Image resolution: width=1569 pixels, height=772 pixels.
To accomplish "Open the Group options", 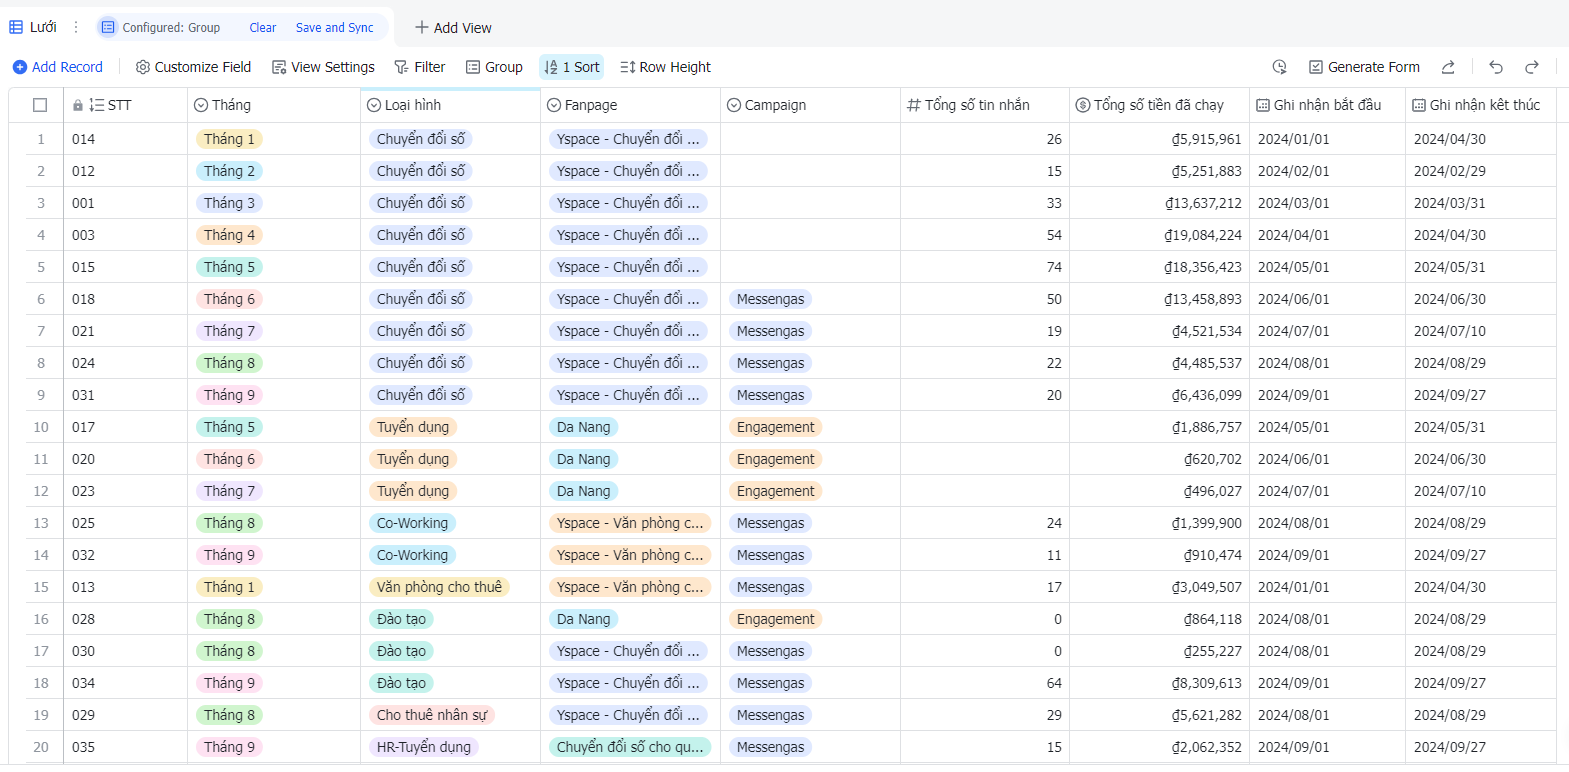I will pos(494,67).
